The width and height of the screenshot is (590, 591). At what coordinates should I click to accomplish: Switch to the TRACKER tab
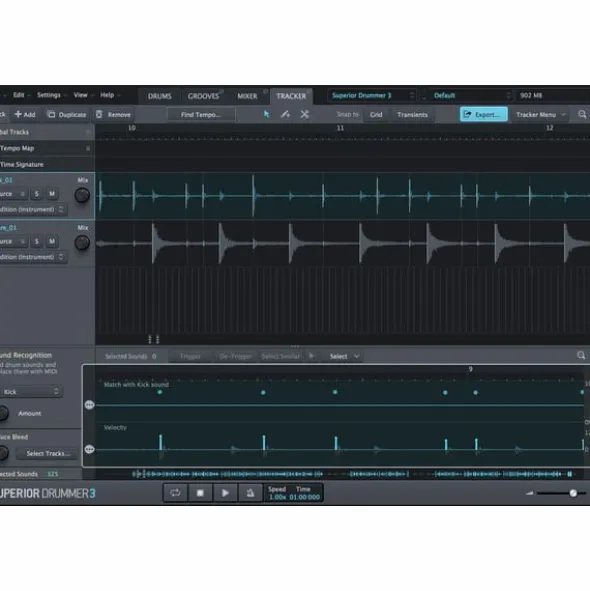click(291, 96)
